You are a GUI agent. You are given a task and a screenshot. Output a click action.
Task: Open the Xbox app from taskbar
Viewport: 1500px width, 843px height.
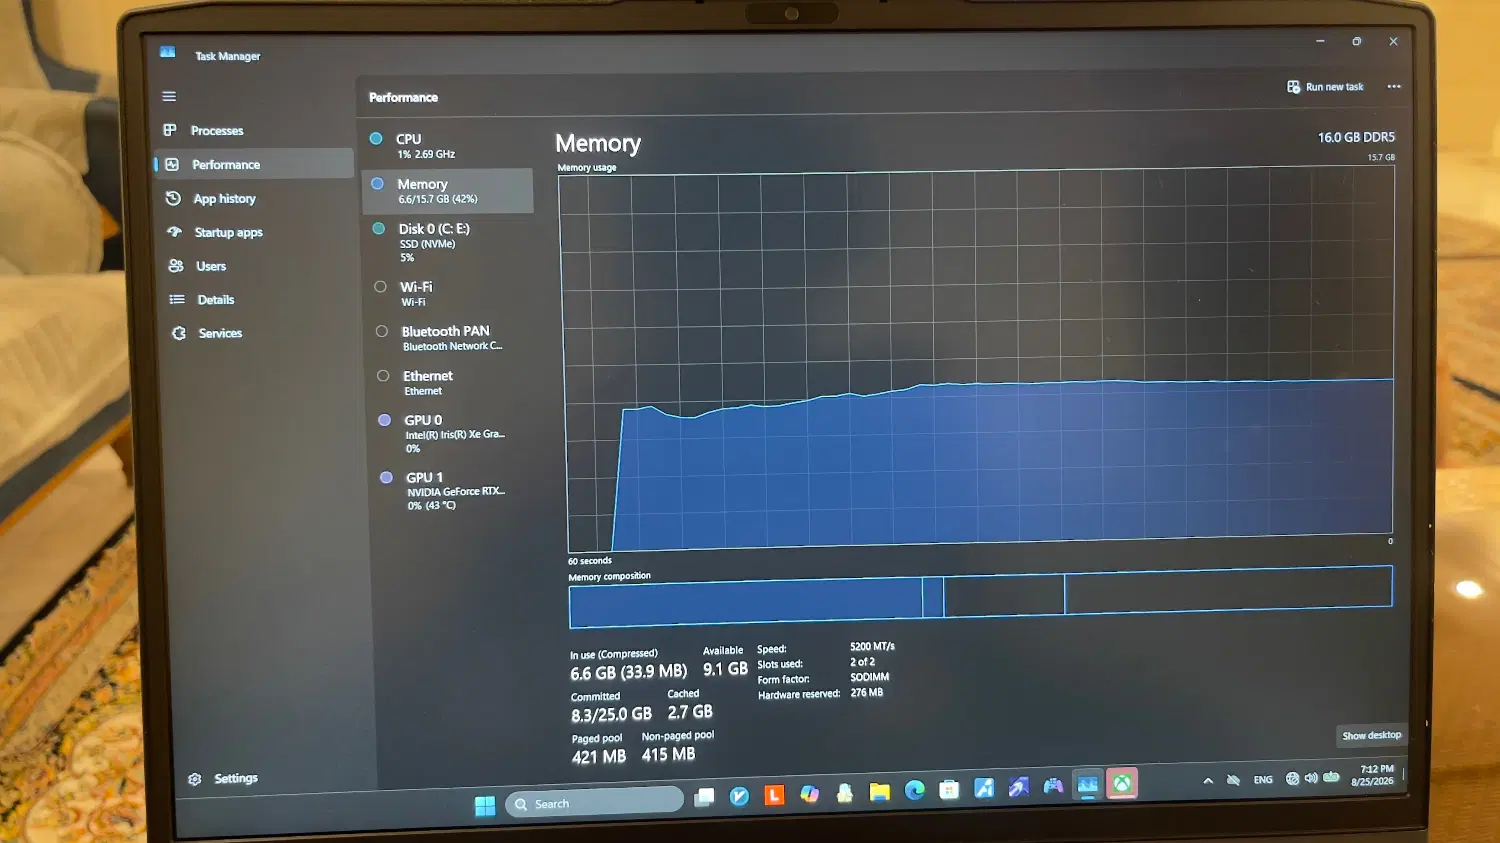[1122, 784]
